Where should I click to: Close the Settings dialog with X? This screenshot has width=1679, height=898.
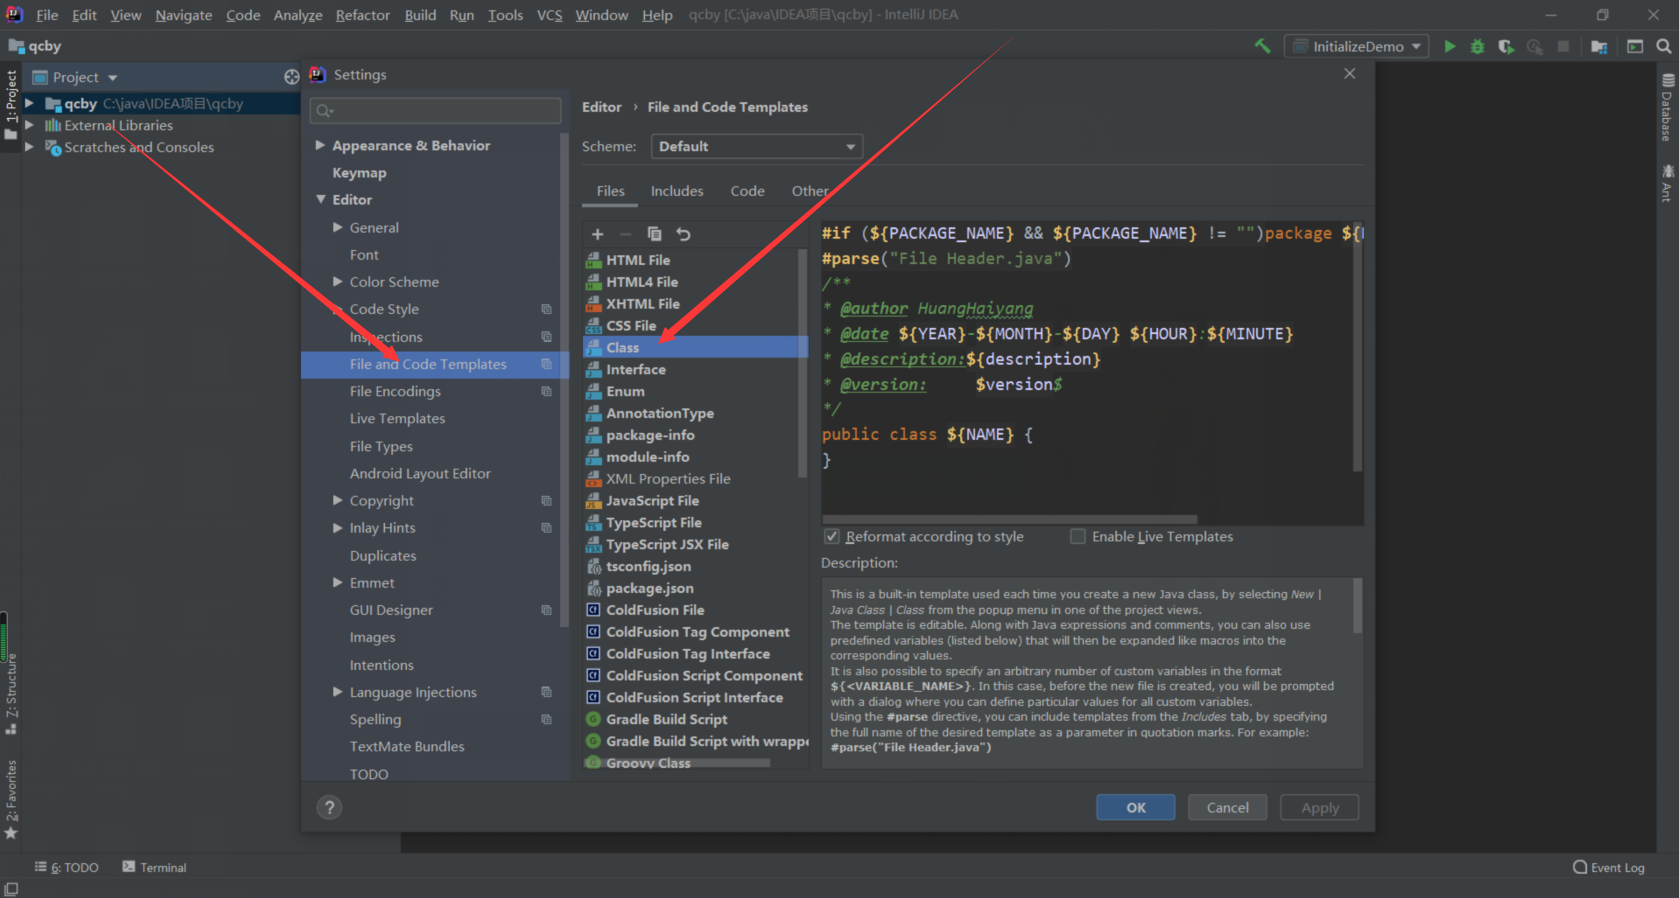tap(1350, 74)
